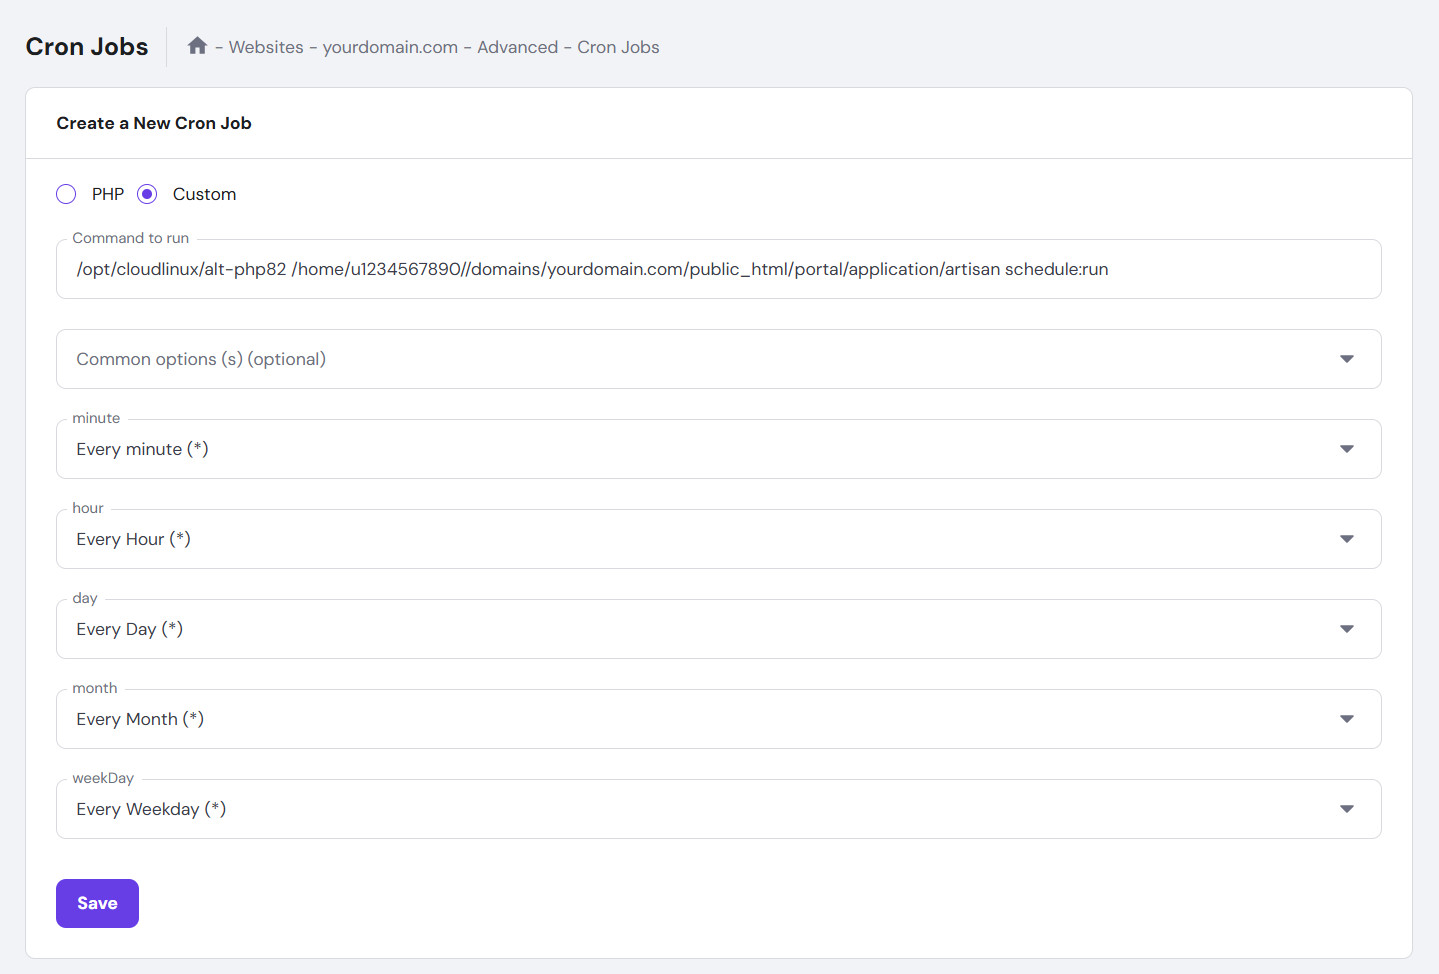This screenshot has height=974, width=1439.
Task: Click the Command to run input field
Action: click(718, 269)
